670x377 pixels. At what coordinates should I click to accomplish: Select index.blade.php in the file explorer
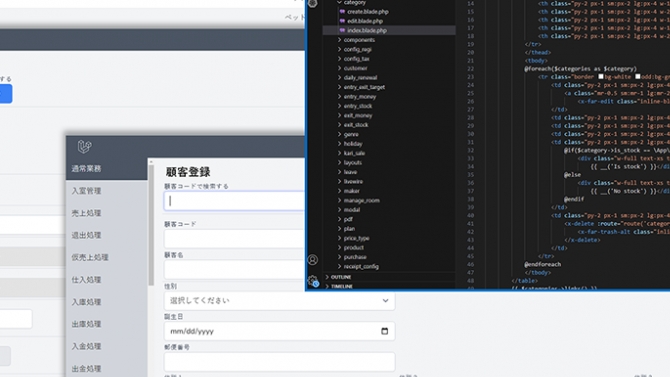click(x=367, y=30)
